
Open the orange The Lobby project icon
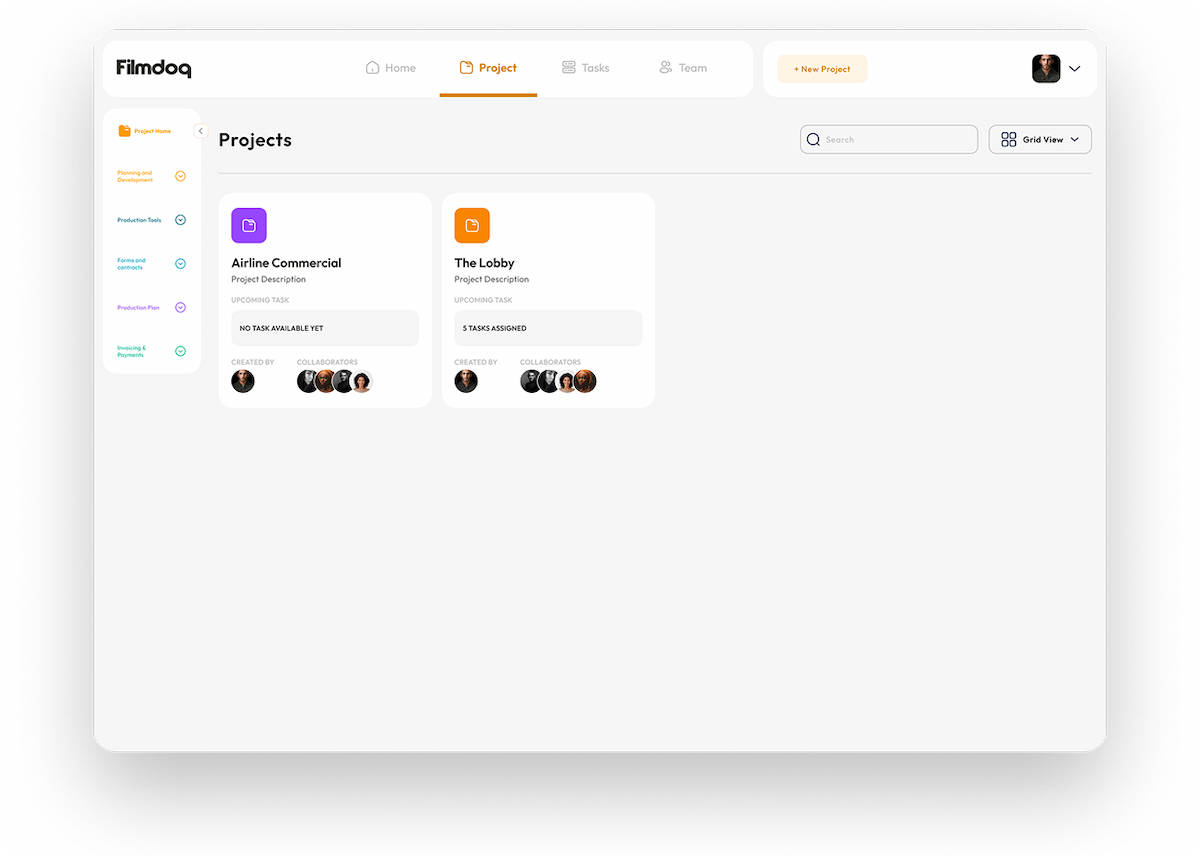[472, 226]
